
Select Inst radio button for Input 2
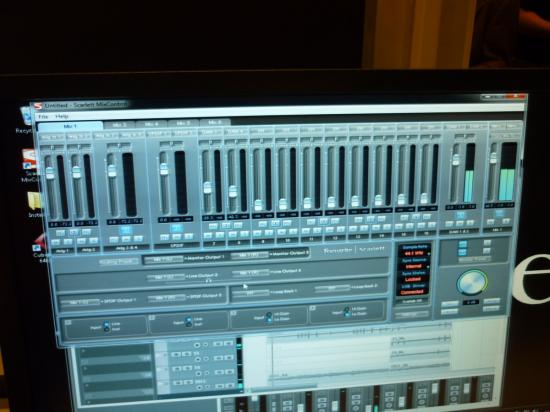point(188,324)
